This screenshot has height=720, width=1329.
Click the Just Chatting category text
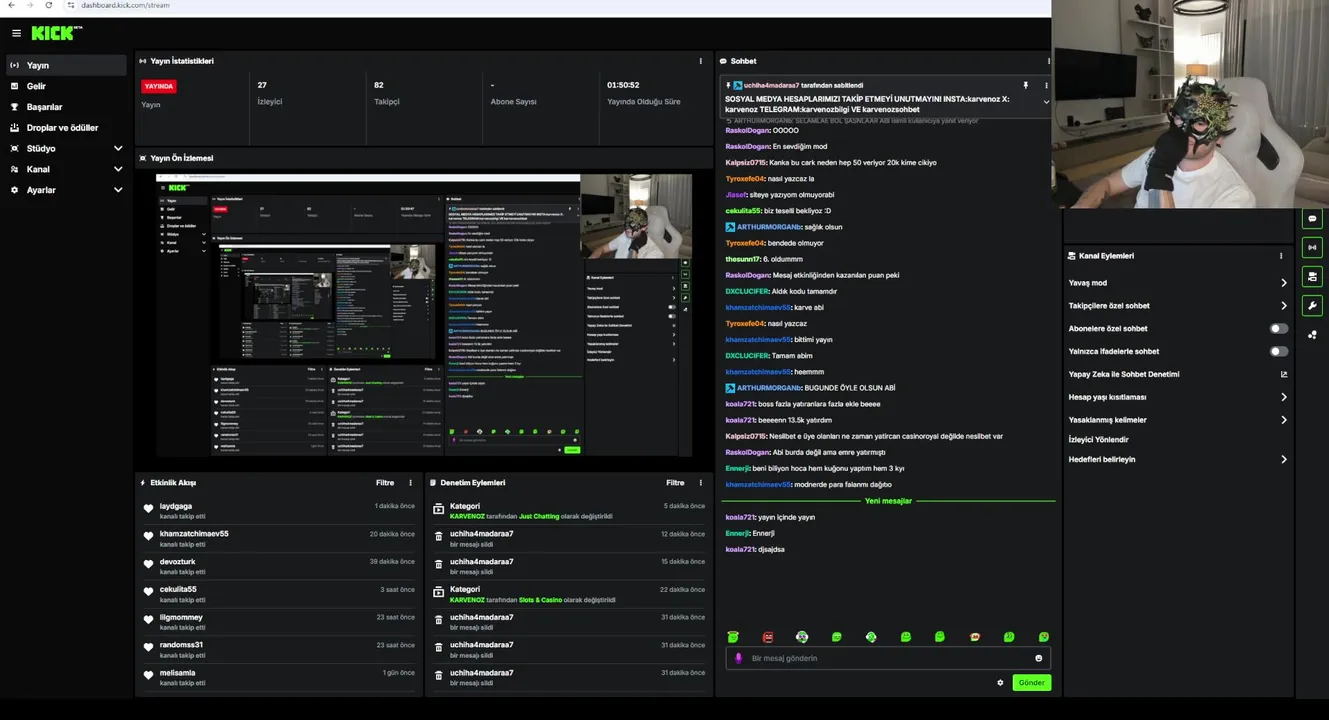[x=539, y=516]
